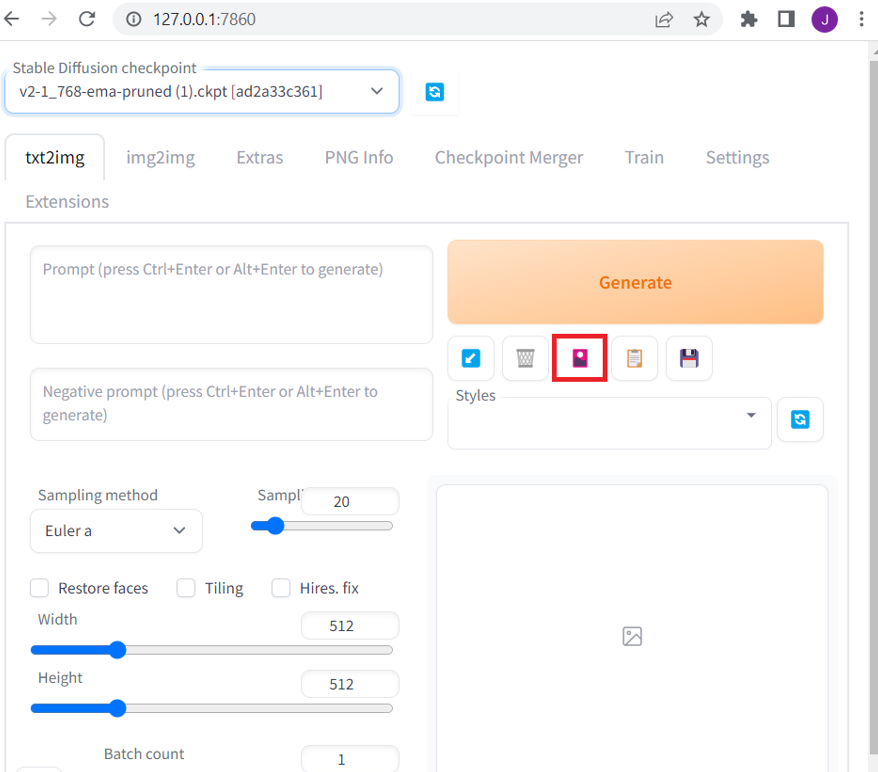
Task: Click the trash can clear prompt icon
Action: click(x=525, y=358)
